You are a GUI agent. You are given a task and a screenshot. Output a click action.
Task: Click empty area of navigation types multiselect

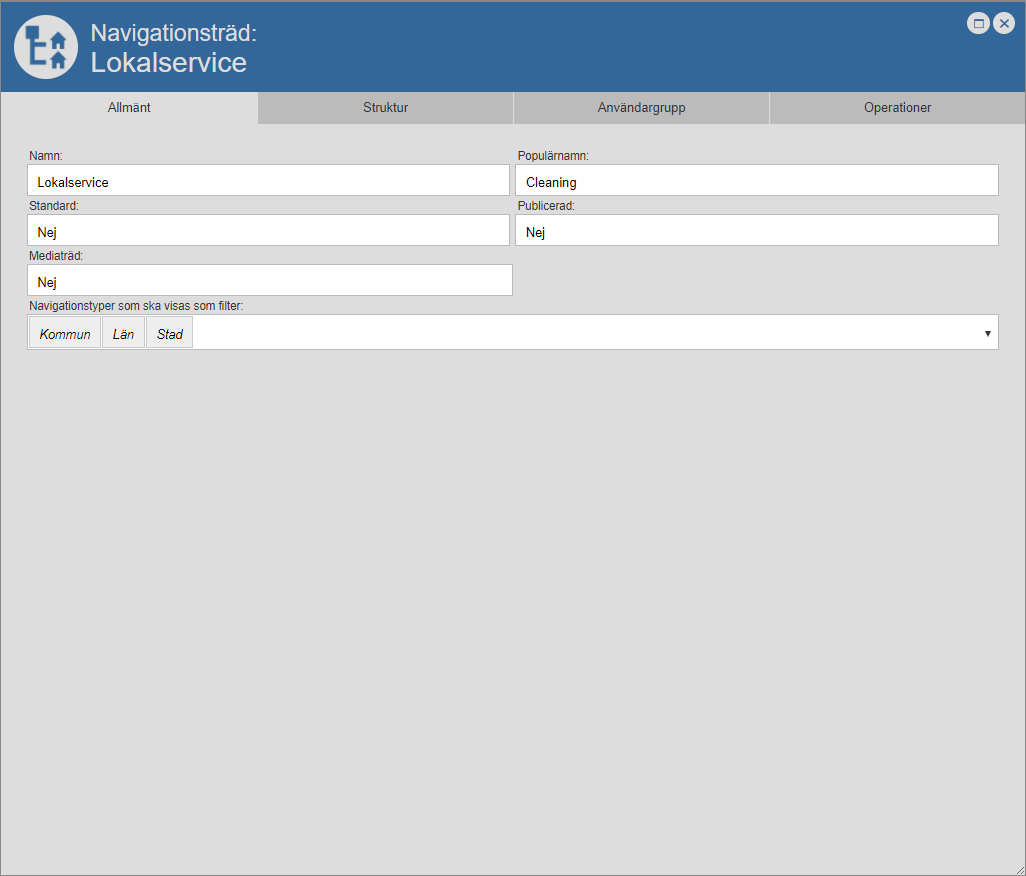580,333
